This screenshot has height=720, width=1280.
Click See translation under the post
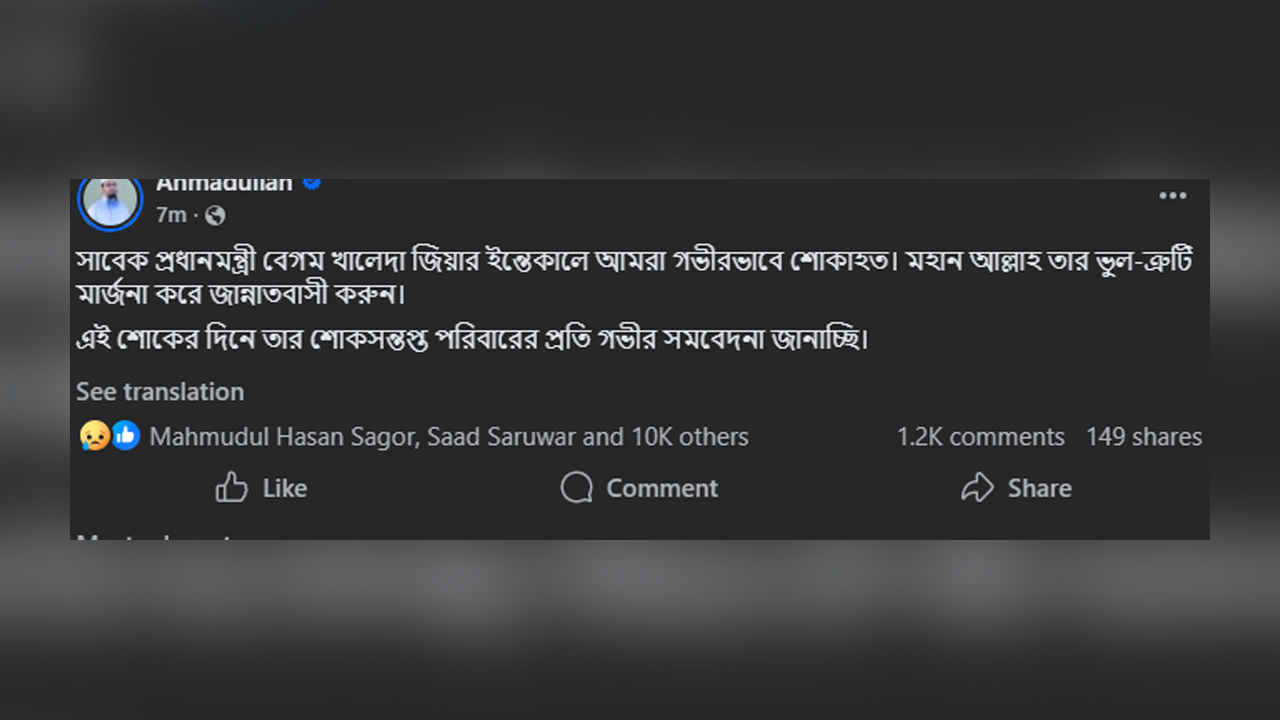click(x=160, y=392)
